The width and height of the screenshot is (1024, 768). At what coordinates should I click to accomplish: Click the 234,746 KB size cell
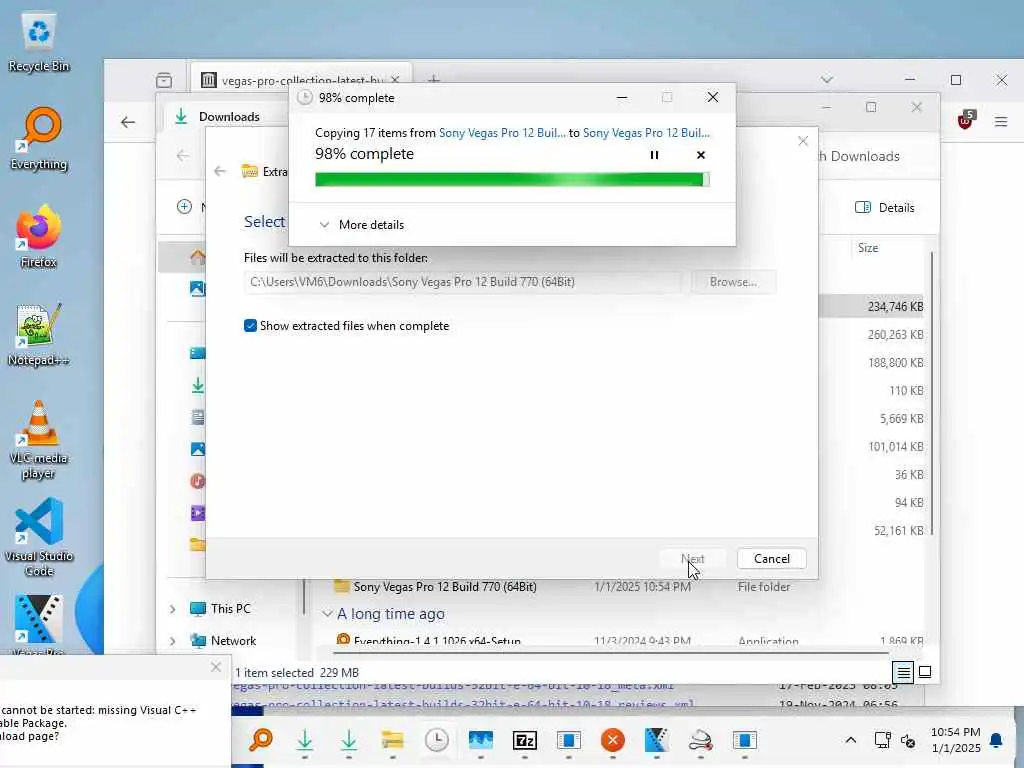895,306
